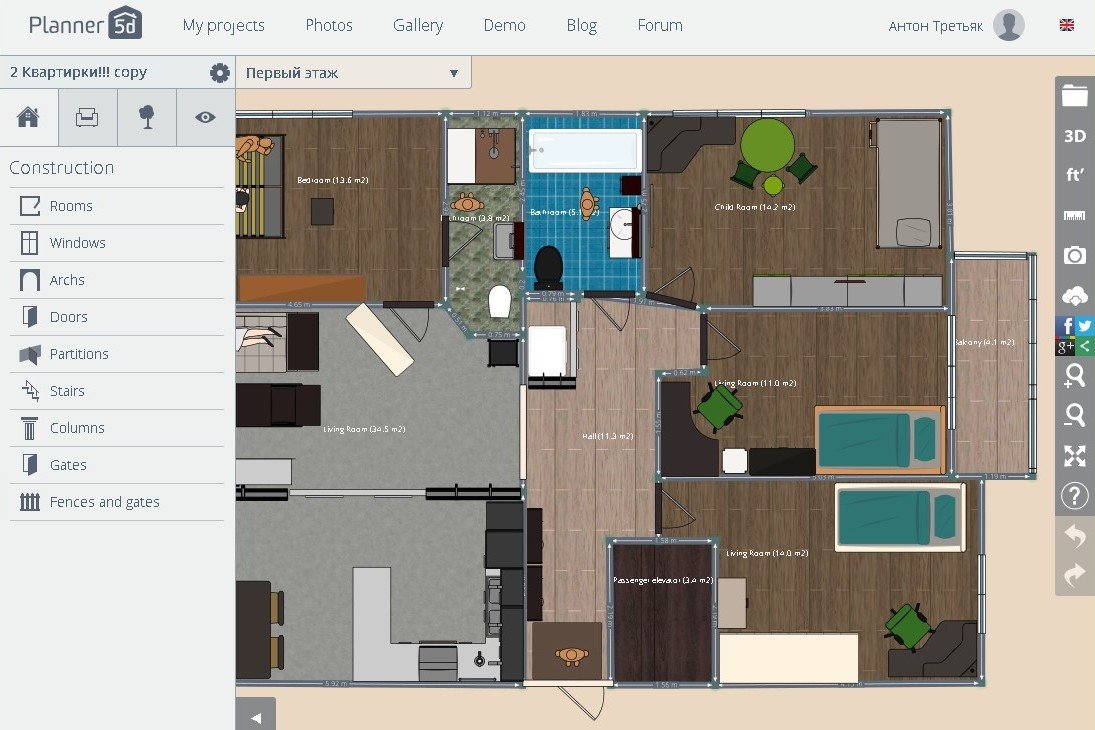Open the project folder icon
This screenshot has height=730, width=1095.
(1074, 96)
